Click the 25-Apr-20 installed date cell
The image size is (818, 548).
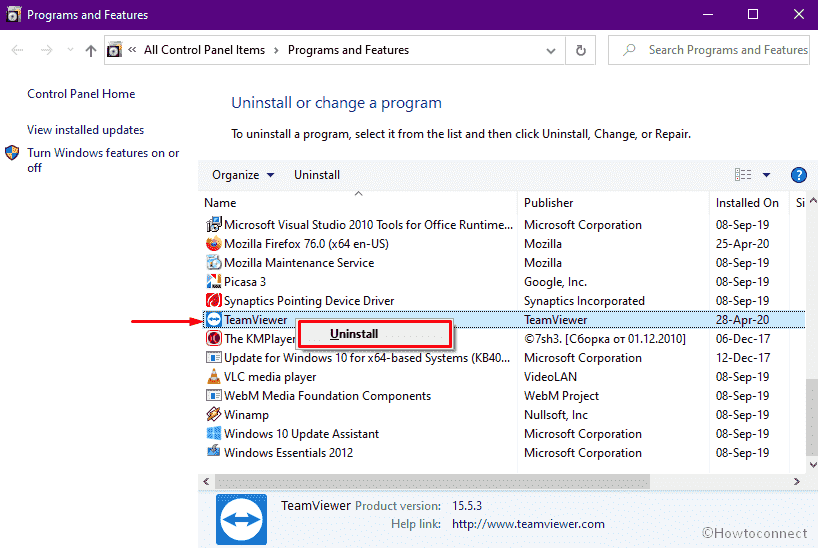742,244
